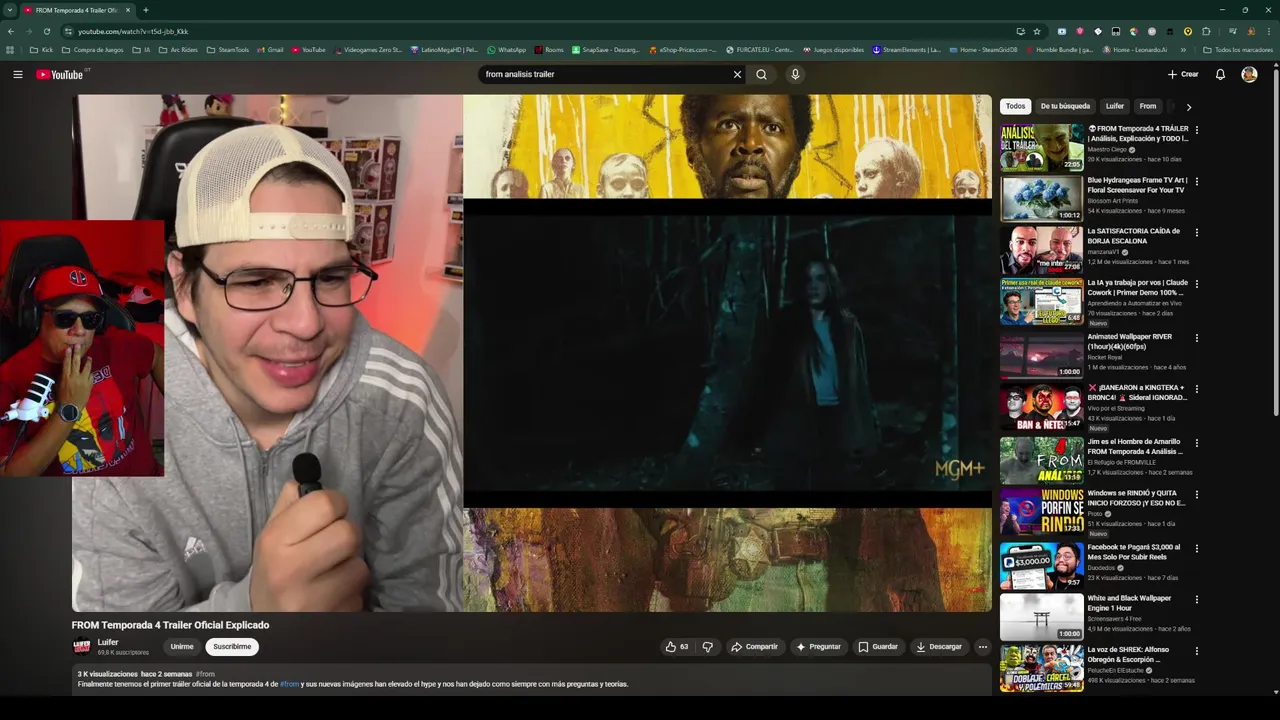
Task: Open the Luifer channel avatar
Action: tap(82, 646)
